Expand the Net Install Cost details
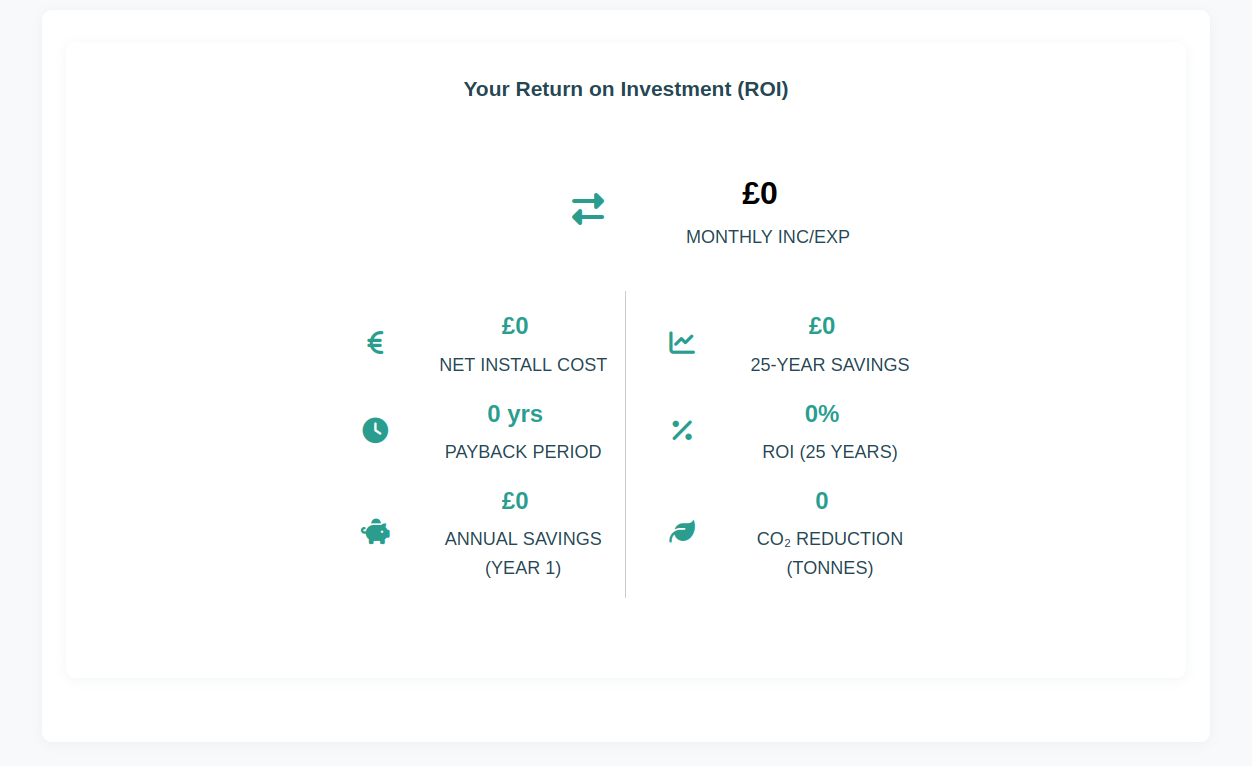This screenshot has width=1252, height=766. [523, 365]
